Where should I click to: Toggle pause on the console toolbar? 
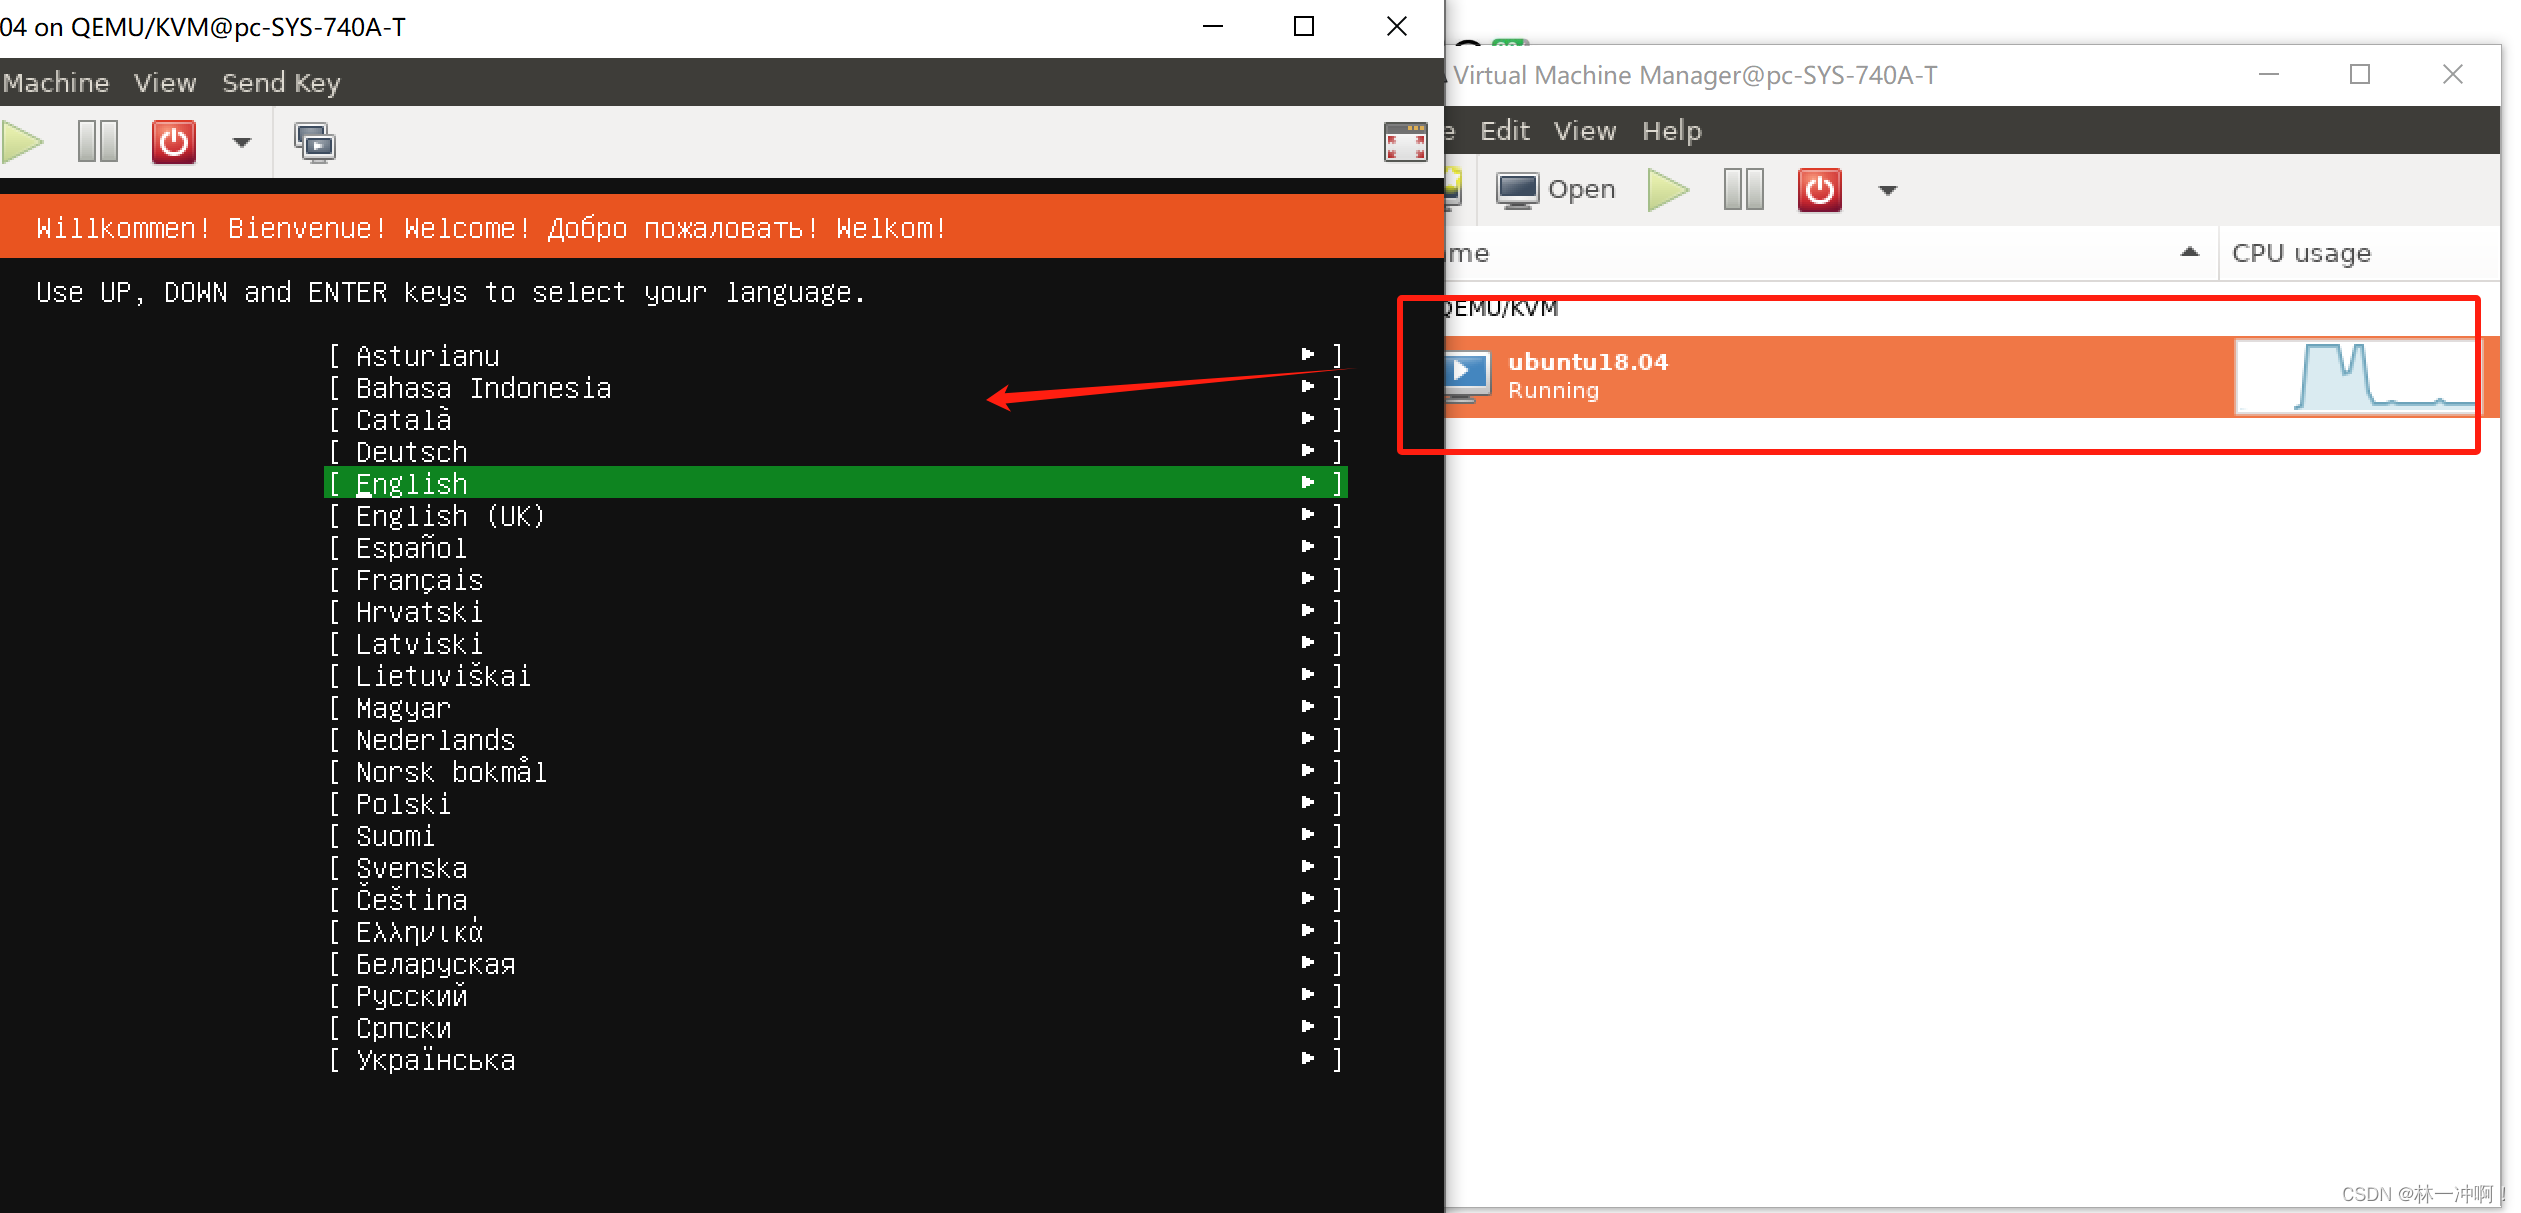(x=97, y=141)
